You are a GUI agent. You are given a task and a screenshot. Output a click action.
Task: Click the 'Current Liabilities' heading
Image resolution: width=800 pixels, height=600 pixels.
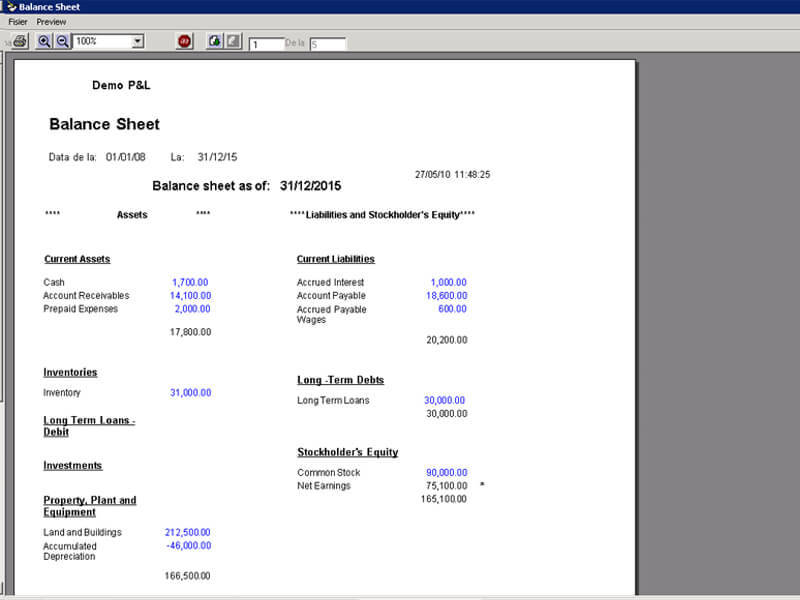tap(336, 259)
